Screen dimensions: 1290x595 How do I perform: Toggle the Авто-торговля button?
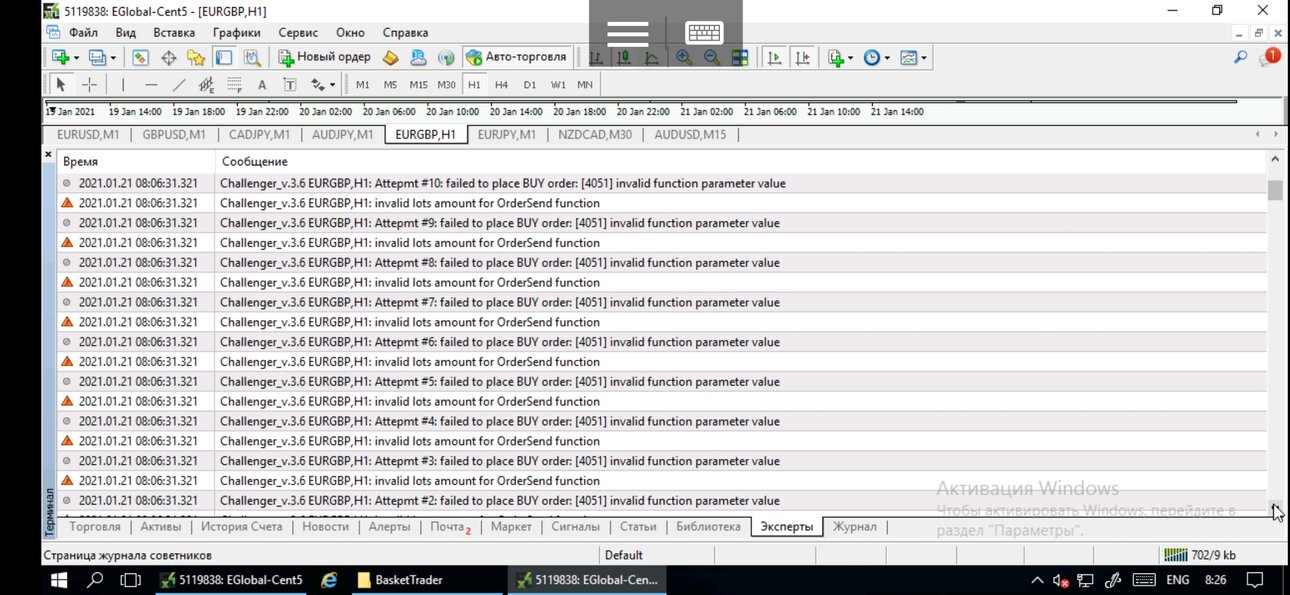click(518, 58)
